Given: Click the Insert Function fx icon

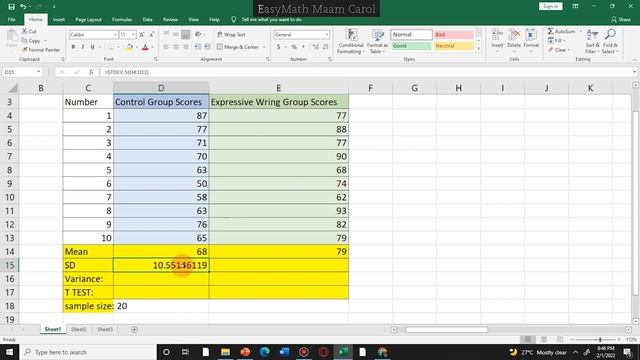Looking at the screenshot, I should point(91,72).
